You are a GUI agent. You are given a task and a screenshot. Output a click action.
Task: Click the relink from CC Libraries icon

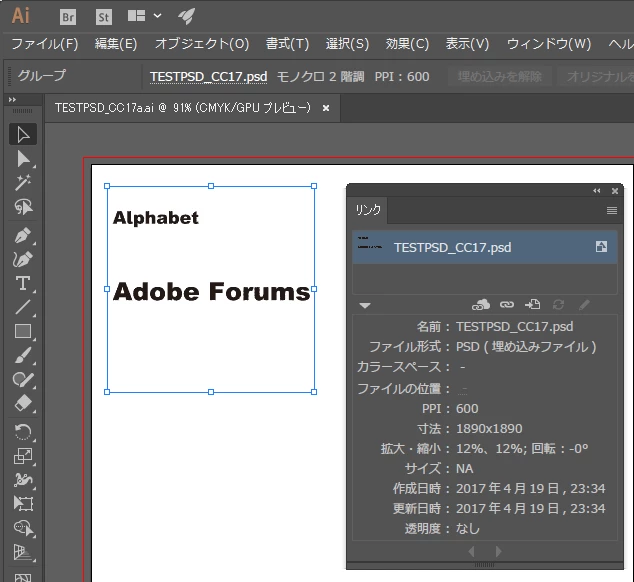pos(481,305)
